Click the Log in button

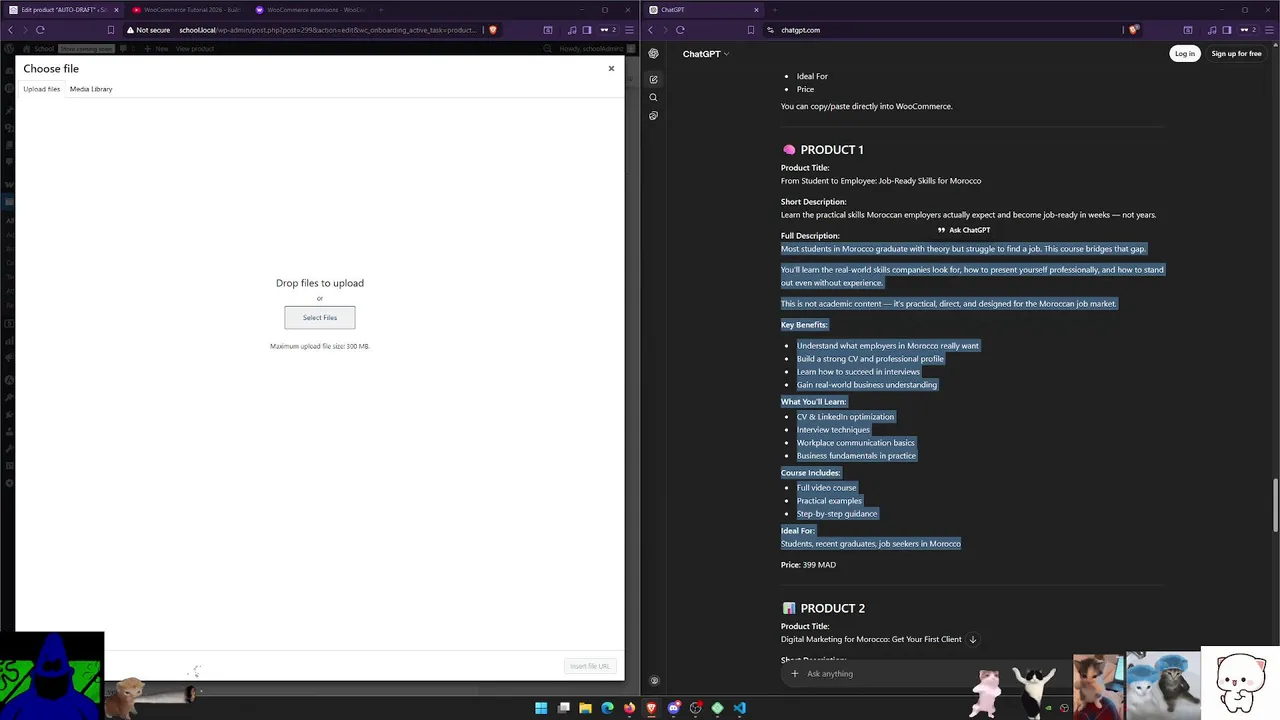pyautogui.click(x=1185, y=53)
